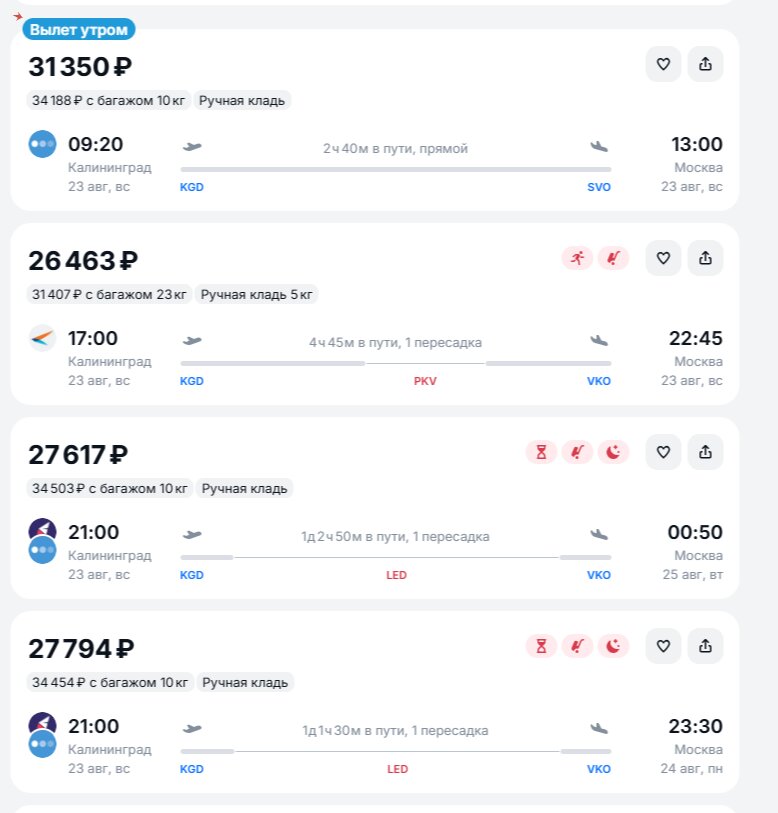Add the 26 463 ₽ ticket to favorites
The height and width of the screenshot is (813, 778).
(663, 258)
